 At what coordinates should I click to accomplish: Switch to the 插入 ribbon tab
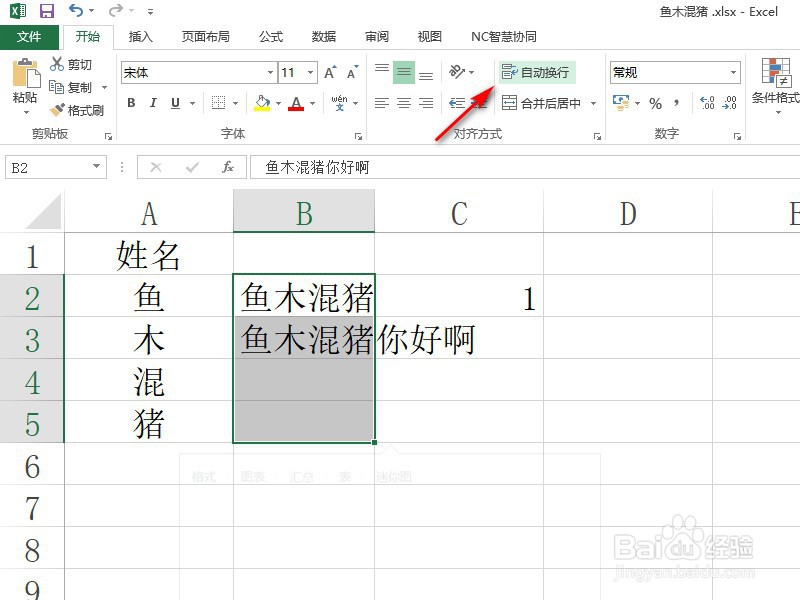pyautogui.click(x=139, y=36)
